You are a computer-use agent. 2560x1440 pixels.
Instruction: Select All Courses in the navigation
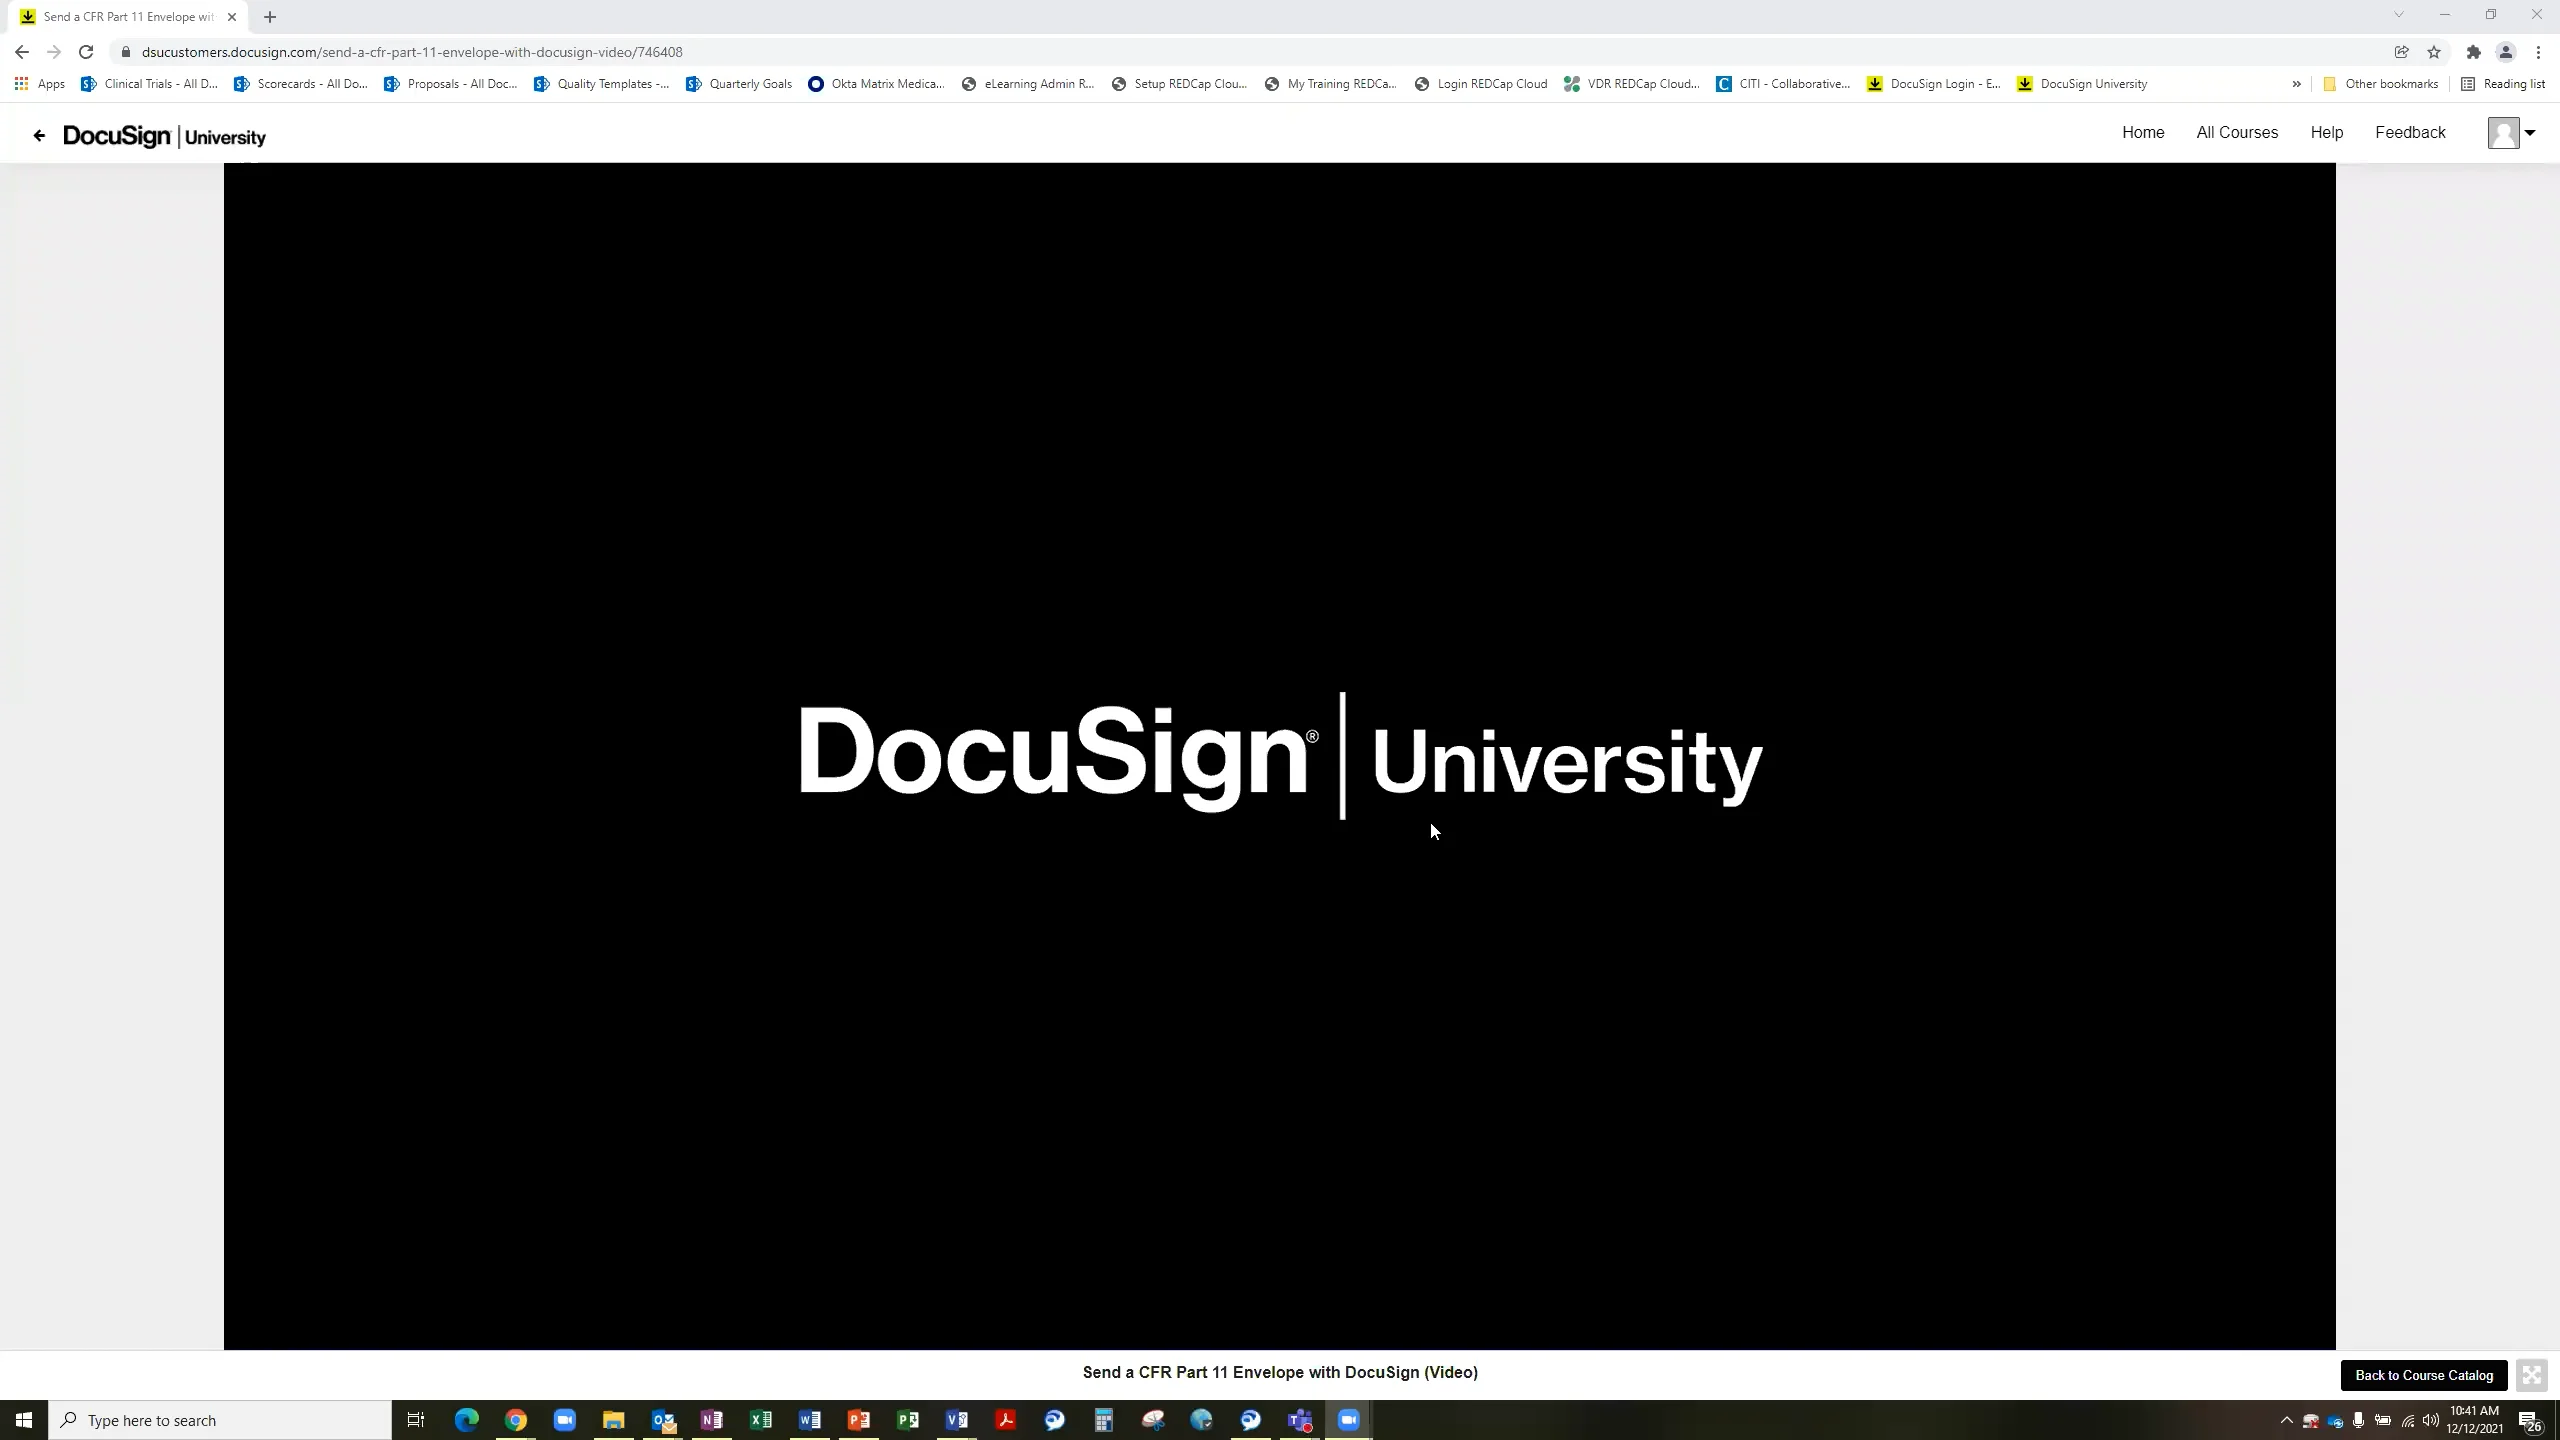(2236, 132)
